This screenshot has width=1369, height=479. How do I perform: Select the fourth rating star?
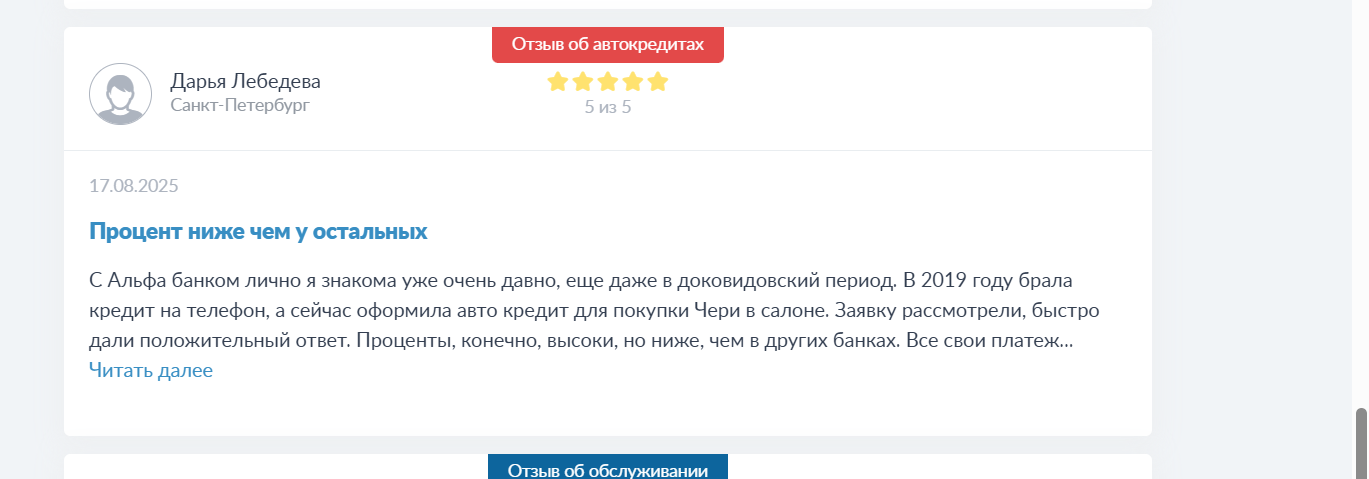click(633, 82)
